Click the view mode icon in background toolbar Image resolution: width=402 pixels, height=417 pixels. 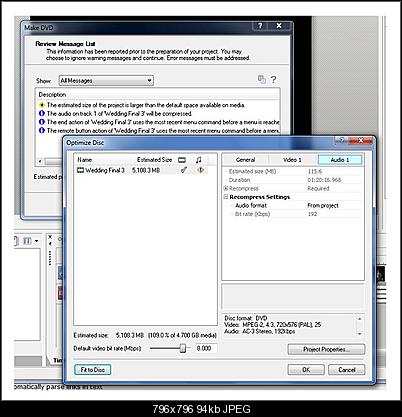(x=27, y=240)
